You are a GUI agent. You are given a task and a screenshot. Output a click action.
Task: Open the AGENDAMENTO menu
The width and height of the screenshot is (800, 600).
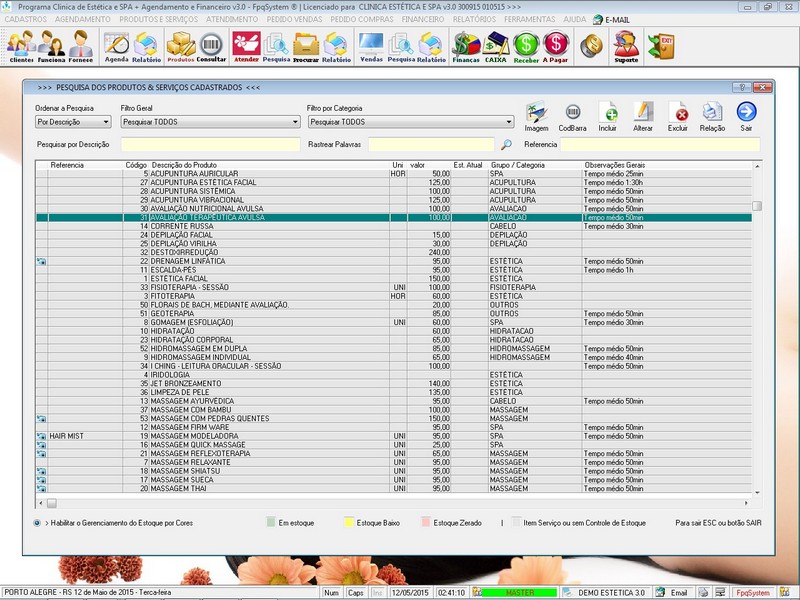click(x=83, y=19)
